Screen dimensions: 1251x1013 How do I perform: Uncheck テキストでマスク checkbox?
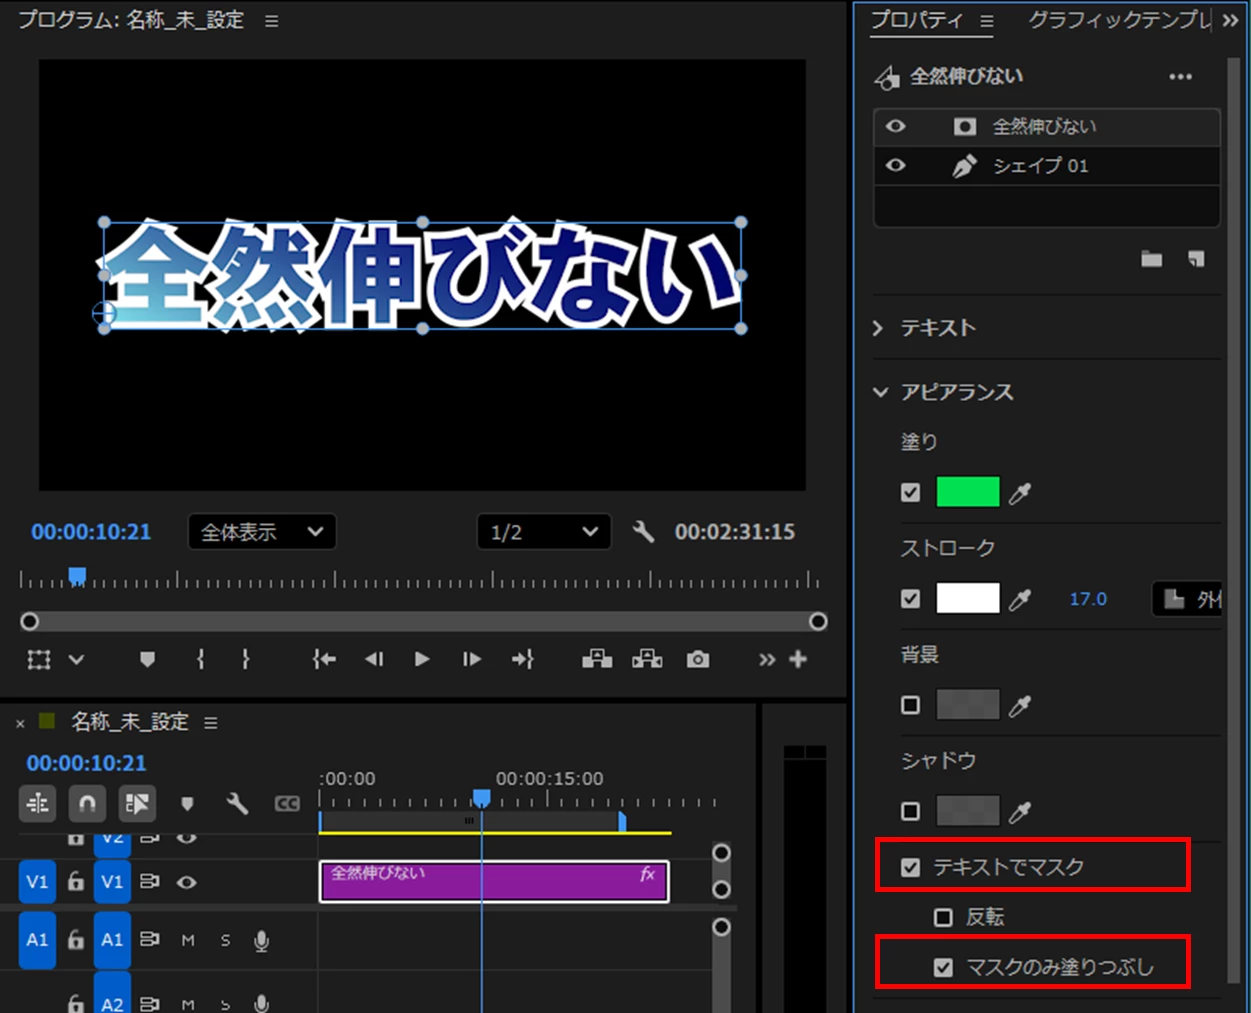click(x=910, y=867)
